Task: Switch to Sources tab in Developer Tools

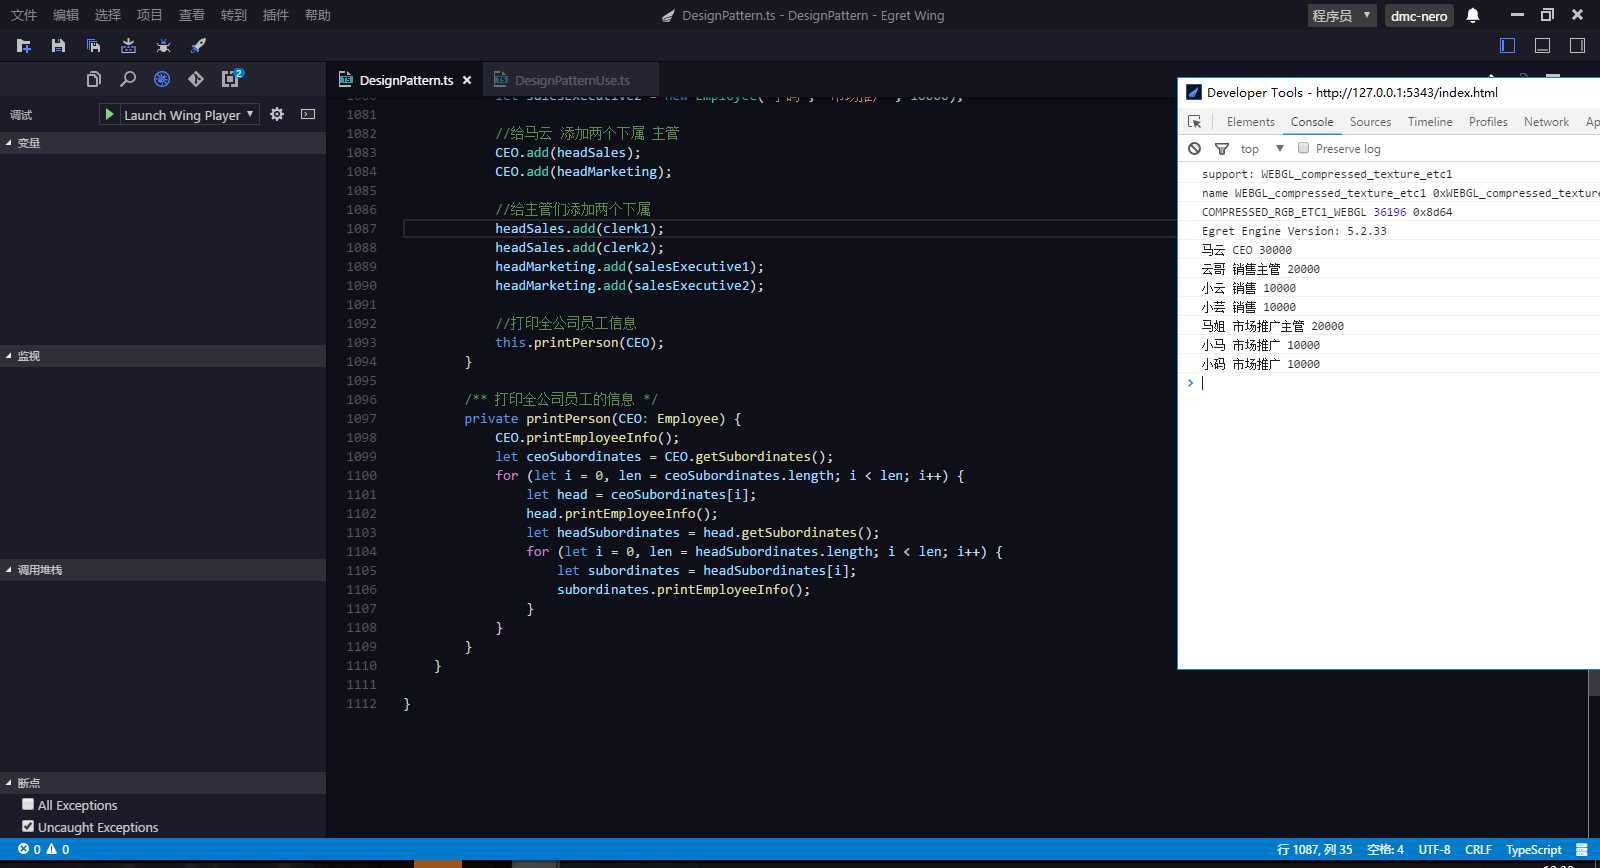Action: [x=1370, y=122]
